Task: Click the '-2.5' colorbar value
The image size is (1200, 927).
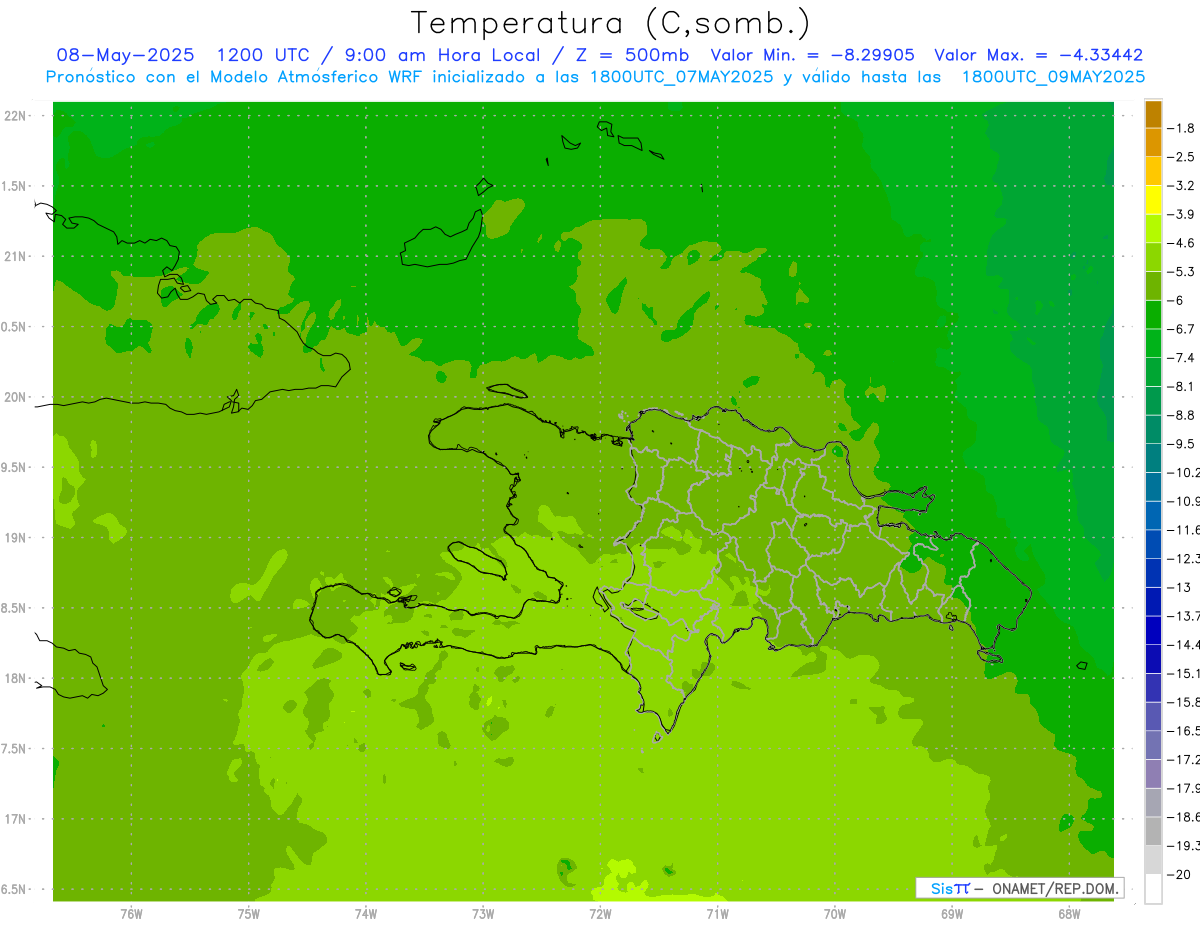Action: click(1181, 157)
